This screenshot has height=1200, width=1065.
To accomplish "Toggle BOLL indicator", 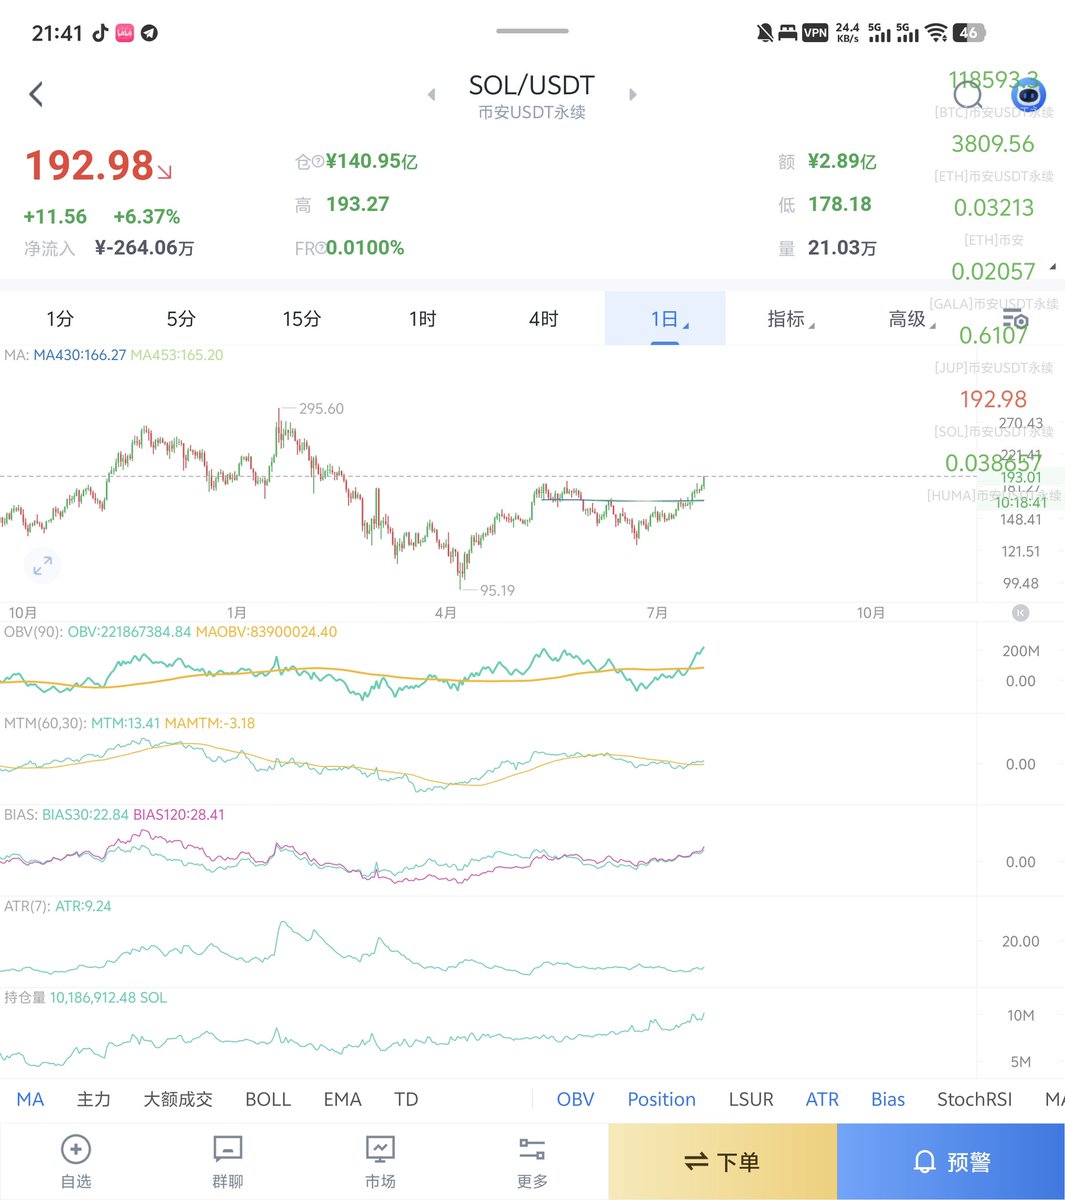I will tap(268, 1099).
